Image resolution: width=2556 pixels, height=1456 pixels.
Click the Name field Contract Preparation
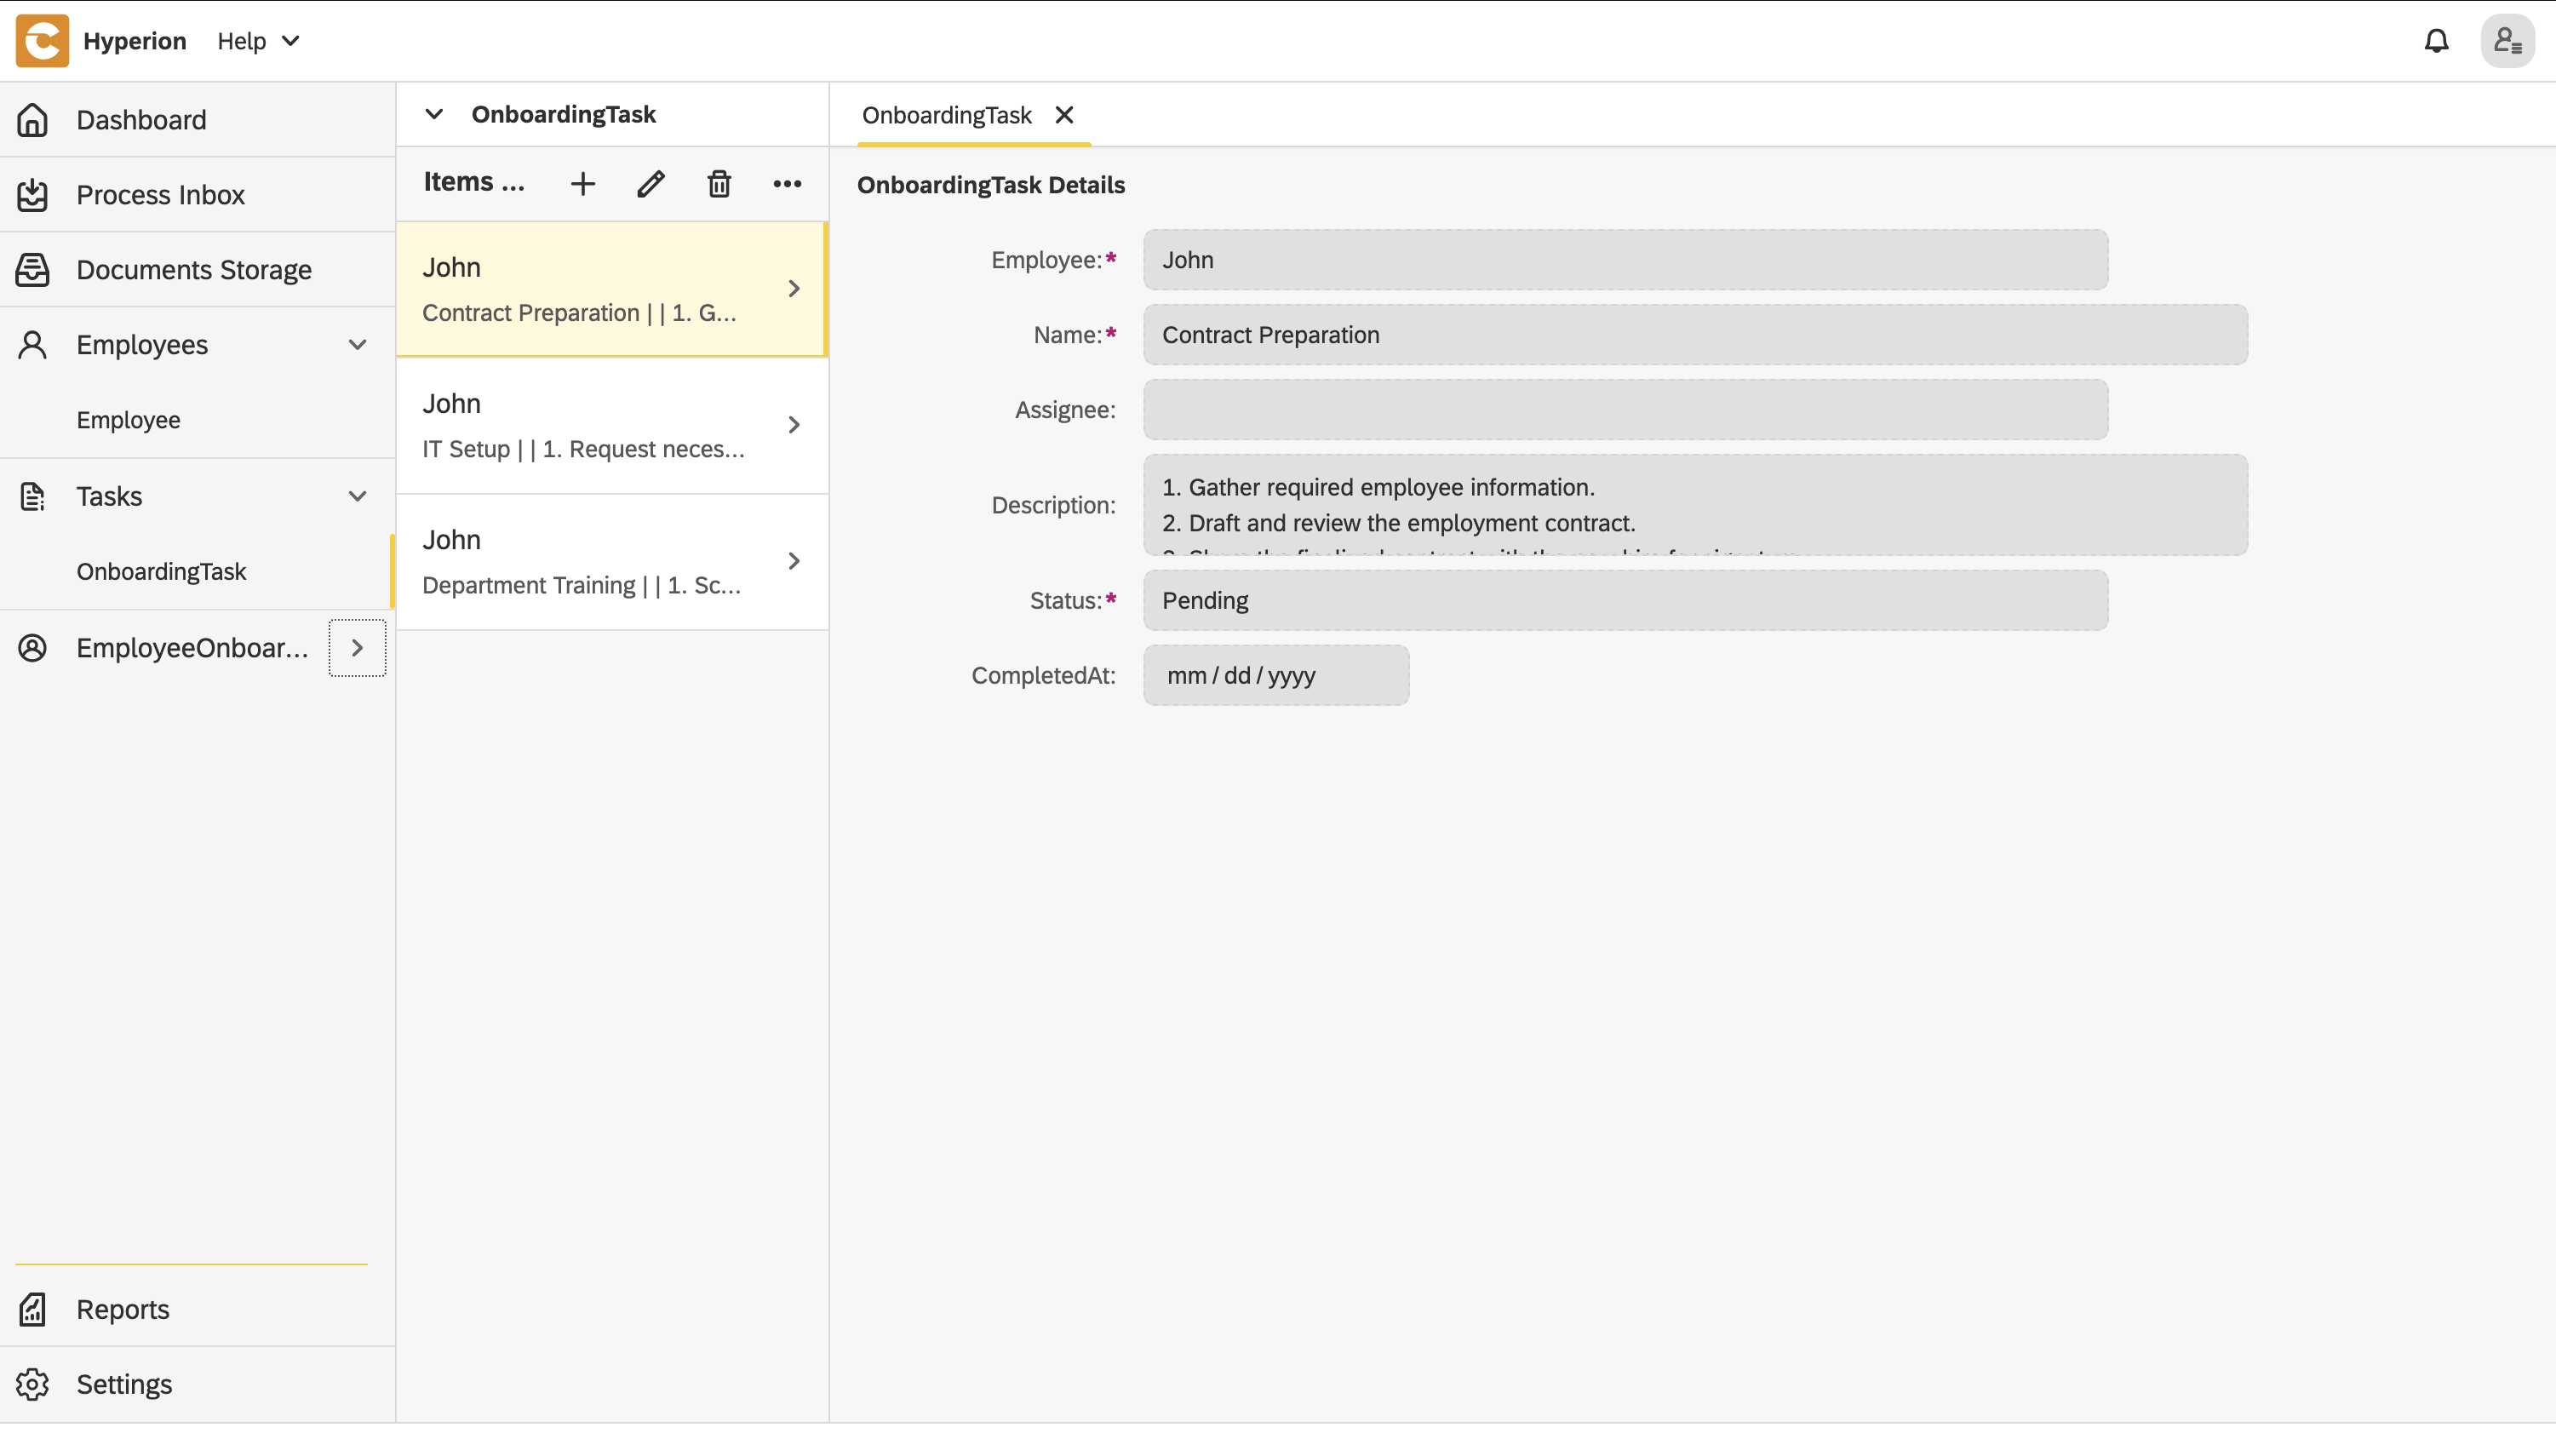coord(1696,335)
